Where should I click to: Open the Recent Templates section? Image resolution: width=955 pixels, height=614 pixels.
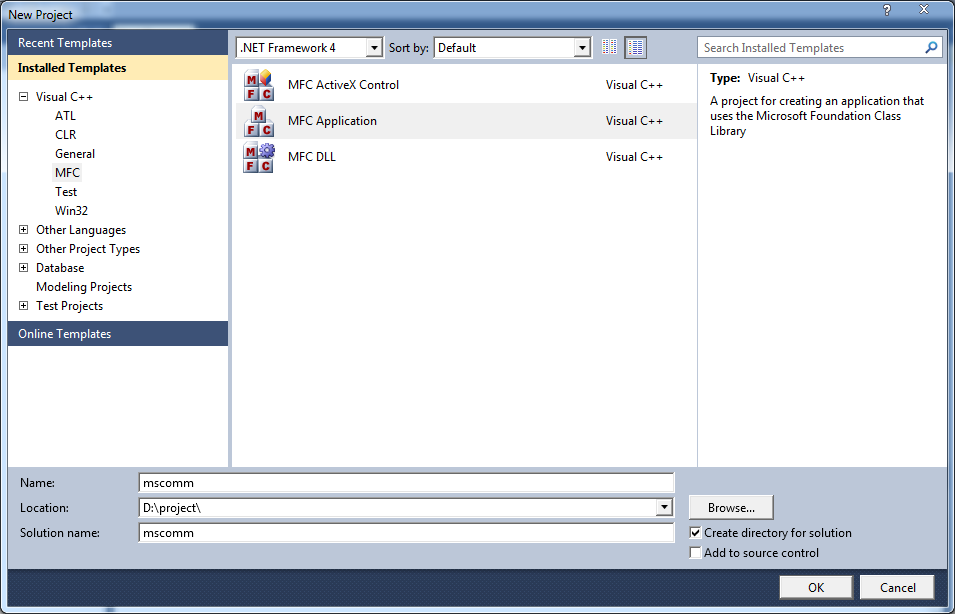point(118,43)
